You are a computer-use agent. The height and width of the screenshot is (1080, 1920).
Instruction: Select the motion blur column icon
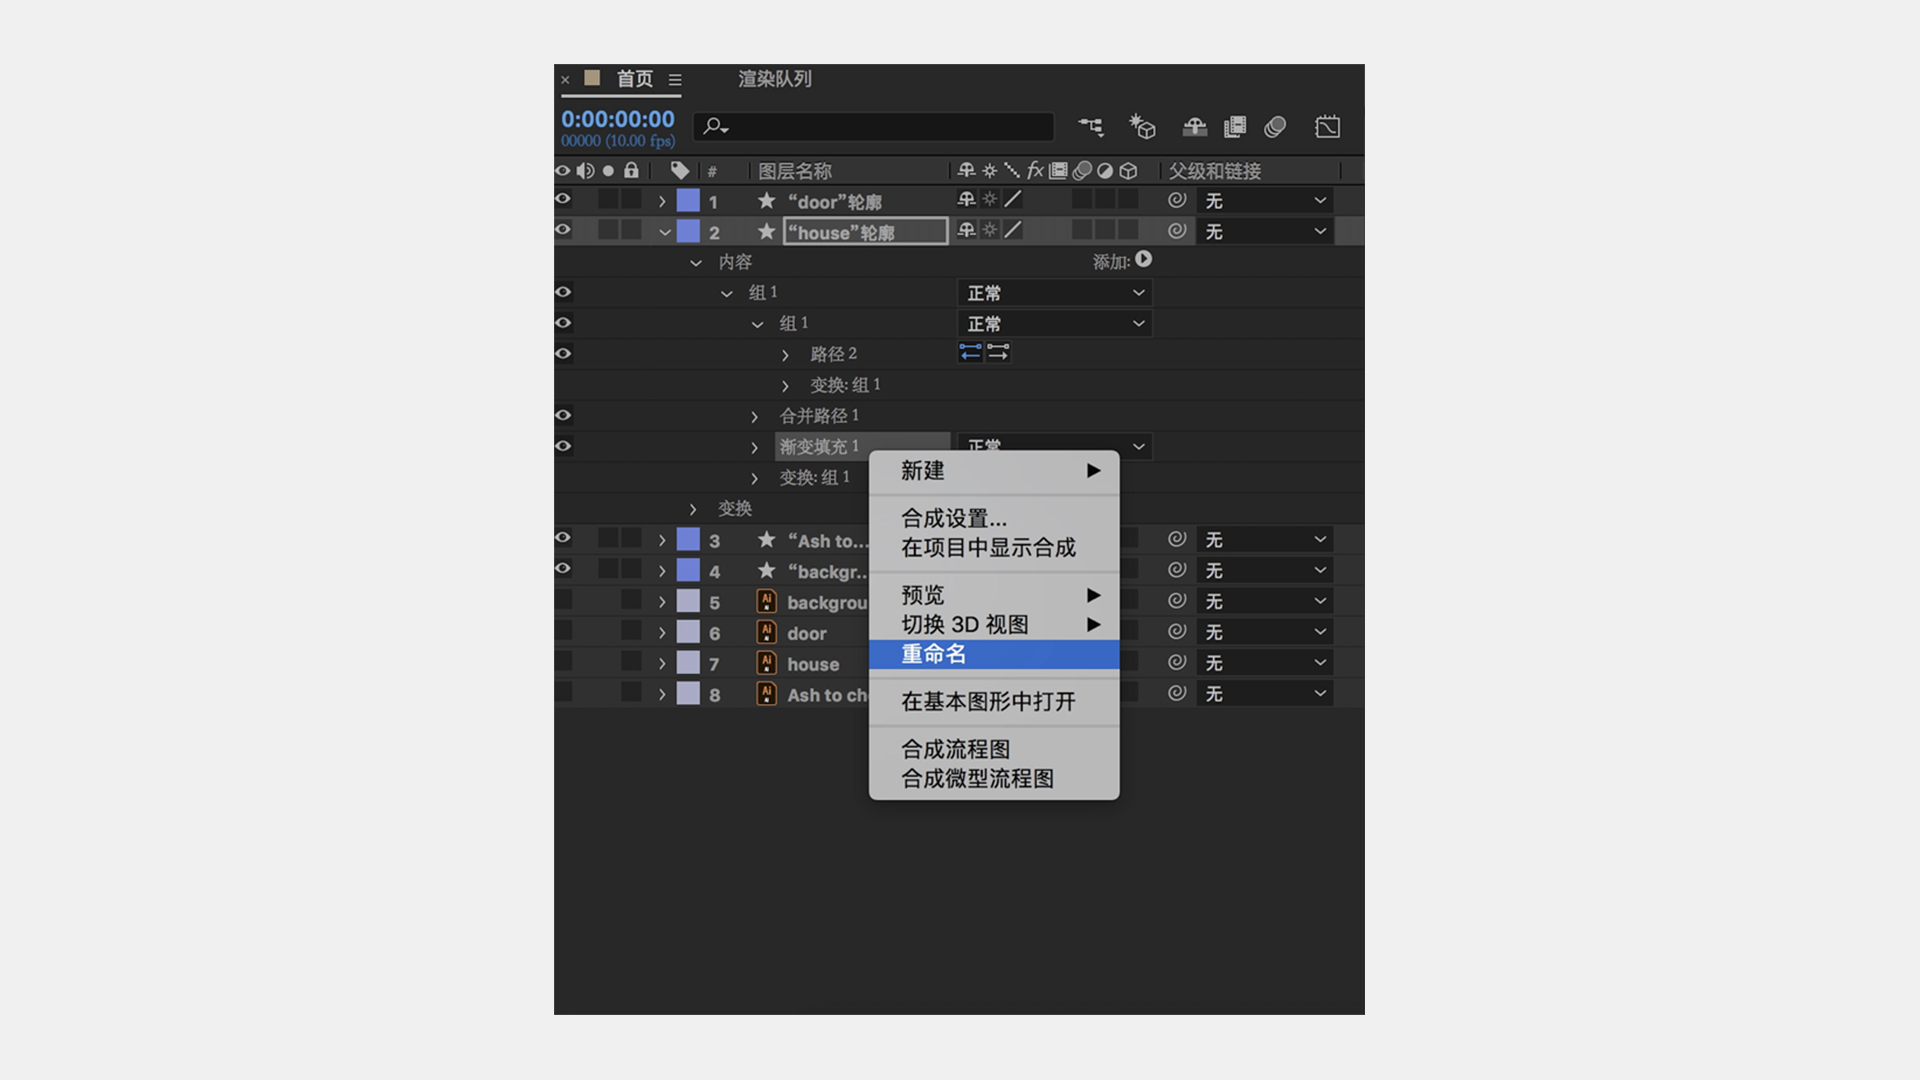[x=1081, y=171]
